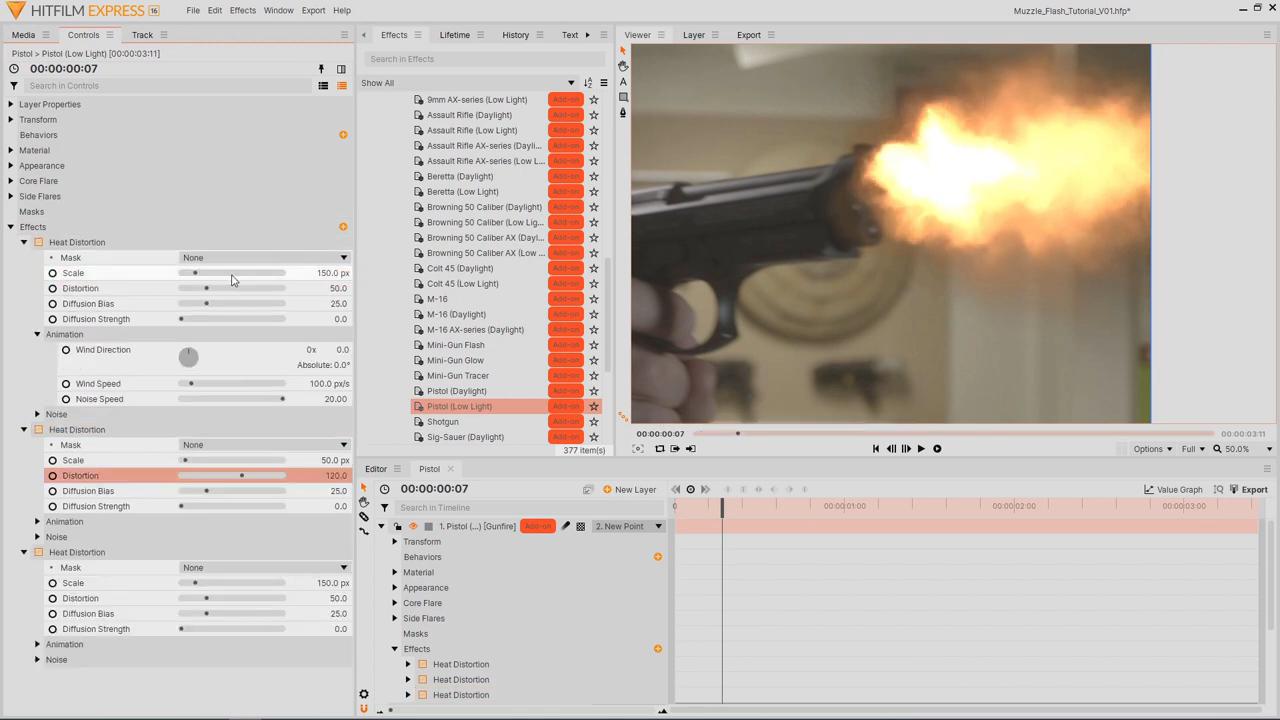Viewport: 1280px width, 720px height.
Task: Disable third Heat Distortion effect checkbox in Controls
Action: [39, 552]
